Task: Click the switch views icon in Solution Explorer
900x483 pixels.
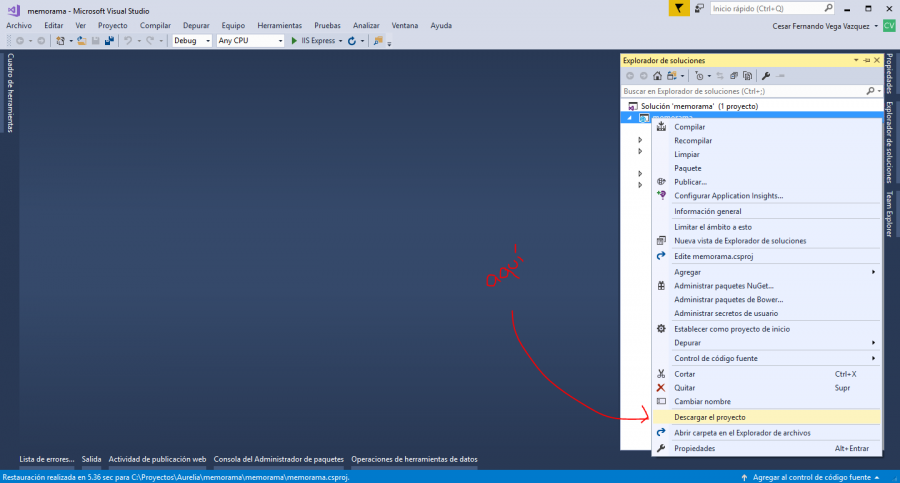Action: [x=672, y=76]
